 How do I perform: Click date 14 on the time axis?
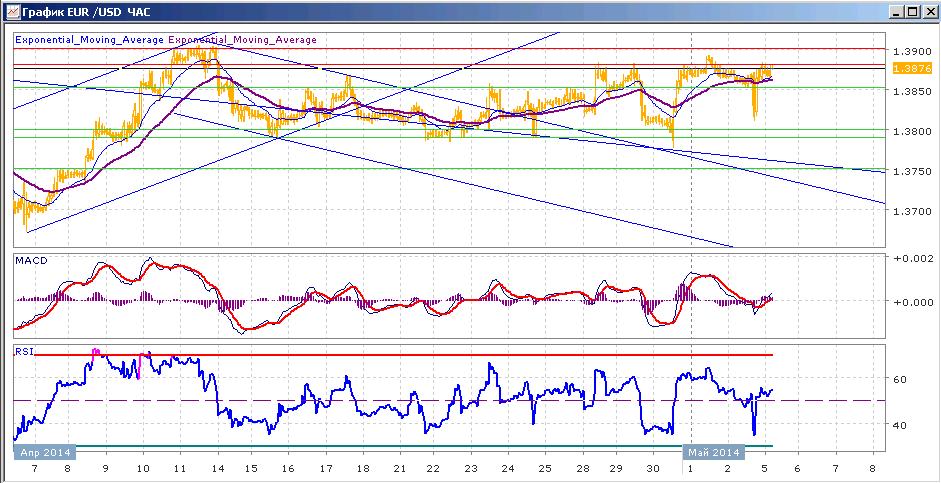point(217,467)
